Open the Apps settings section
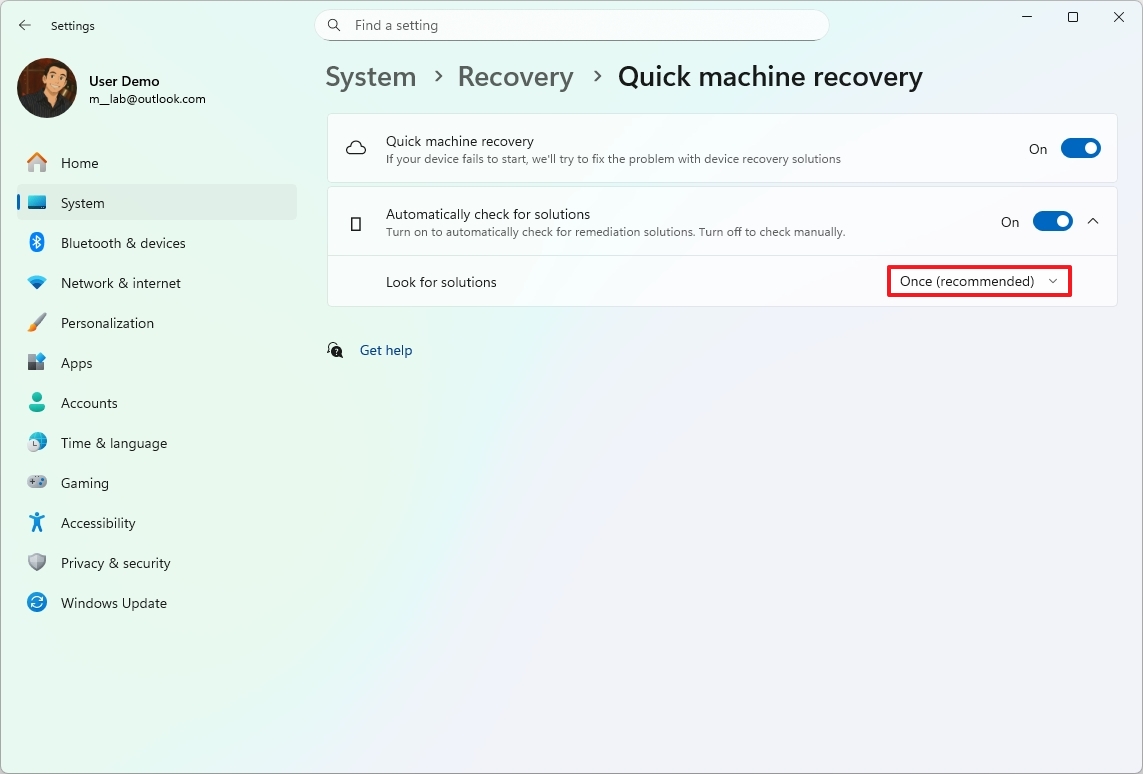1143x774 pixels. point(76,362)
